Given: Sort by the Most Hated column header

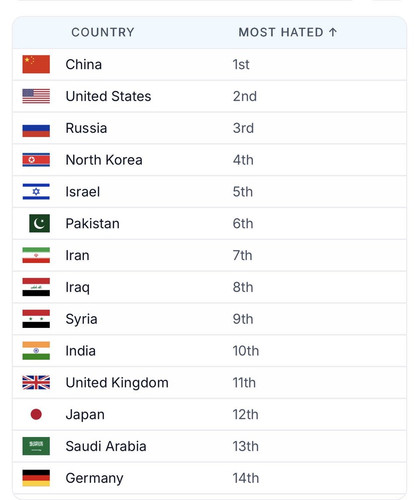Looking at the screenshot, I should pyautogui.click(x=281, y=32).
